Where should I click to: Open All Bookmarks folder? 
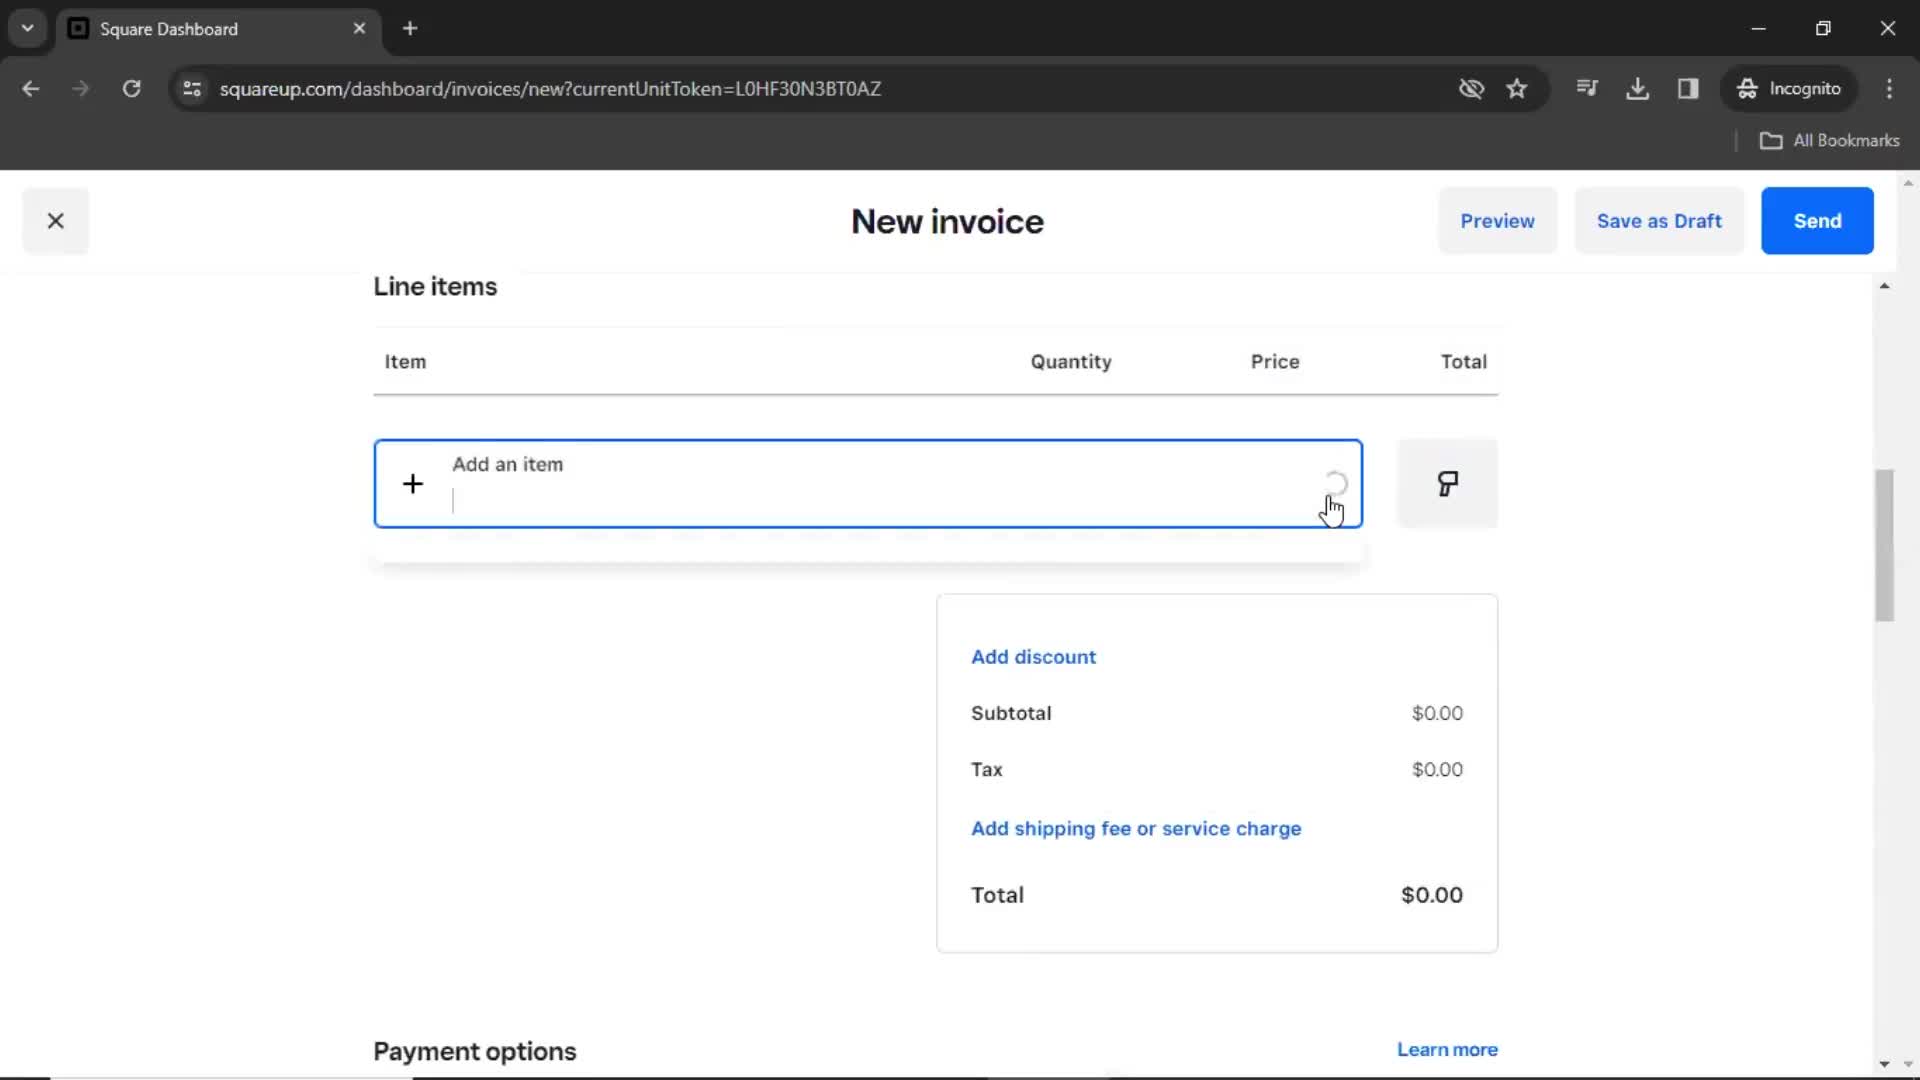(1830, 141)
